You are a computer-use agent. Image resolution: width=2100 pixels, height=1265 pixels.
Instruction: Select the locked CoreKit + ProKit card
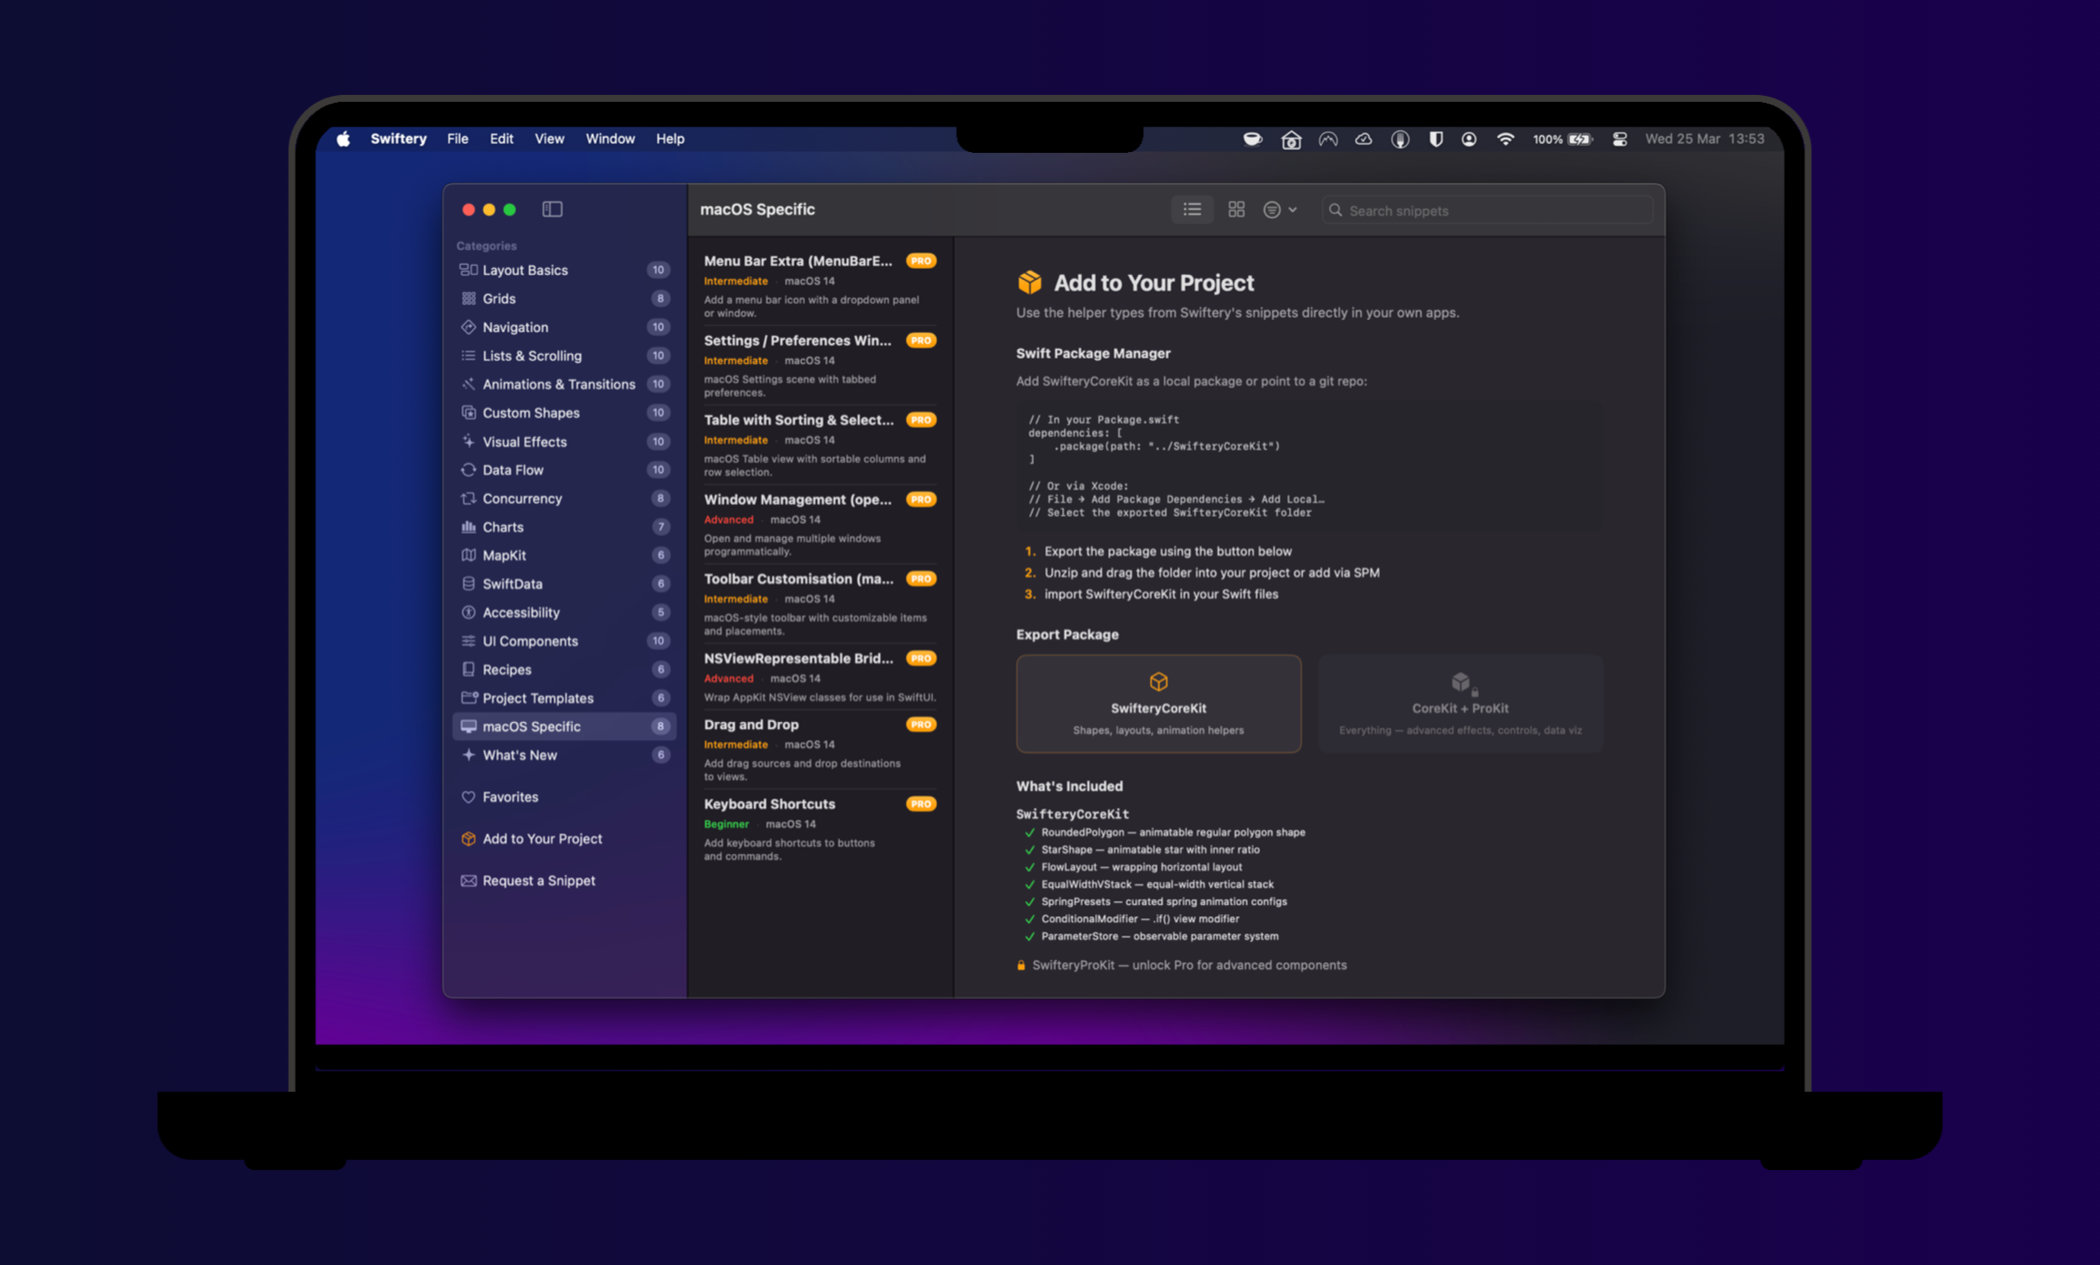coord(1460,703)
